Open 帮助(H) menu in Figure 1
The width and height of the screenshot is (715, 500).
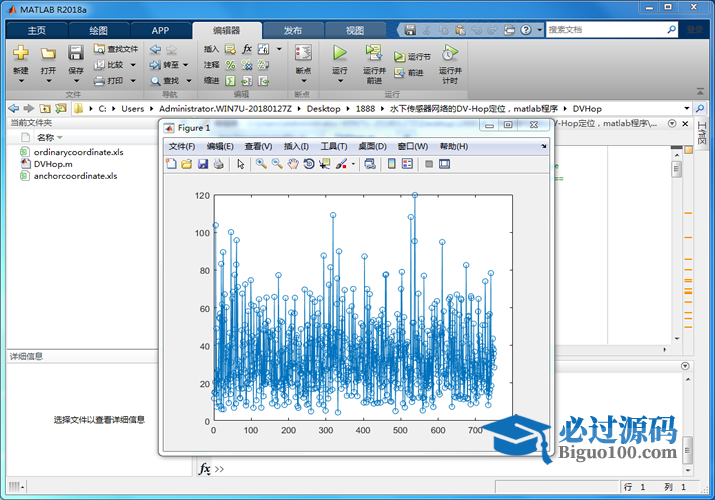(454, 146)
